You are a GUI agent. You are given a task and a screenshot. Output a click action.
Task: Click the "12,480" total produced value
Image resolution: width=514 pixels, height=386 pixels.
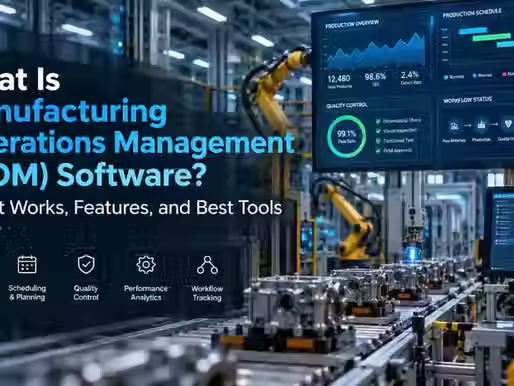pyautogui.click(x=339, y=79)
